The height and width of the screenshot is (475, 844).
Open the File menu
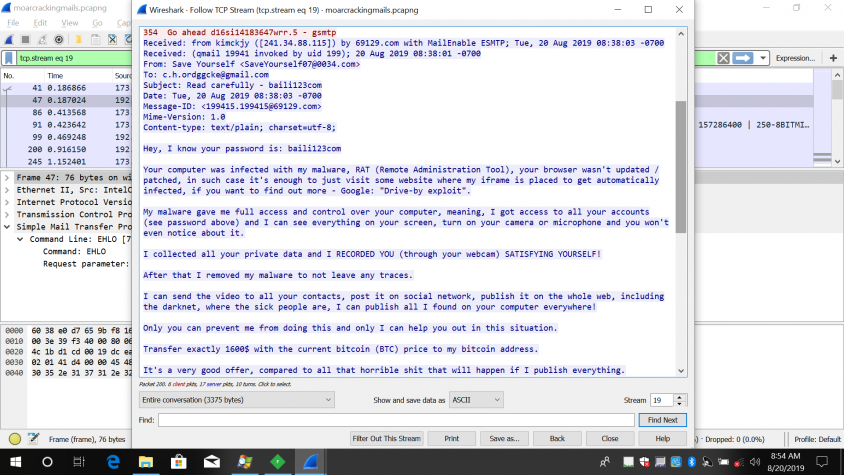coord(13,23)
